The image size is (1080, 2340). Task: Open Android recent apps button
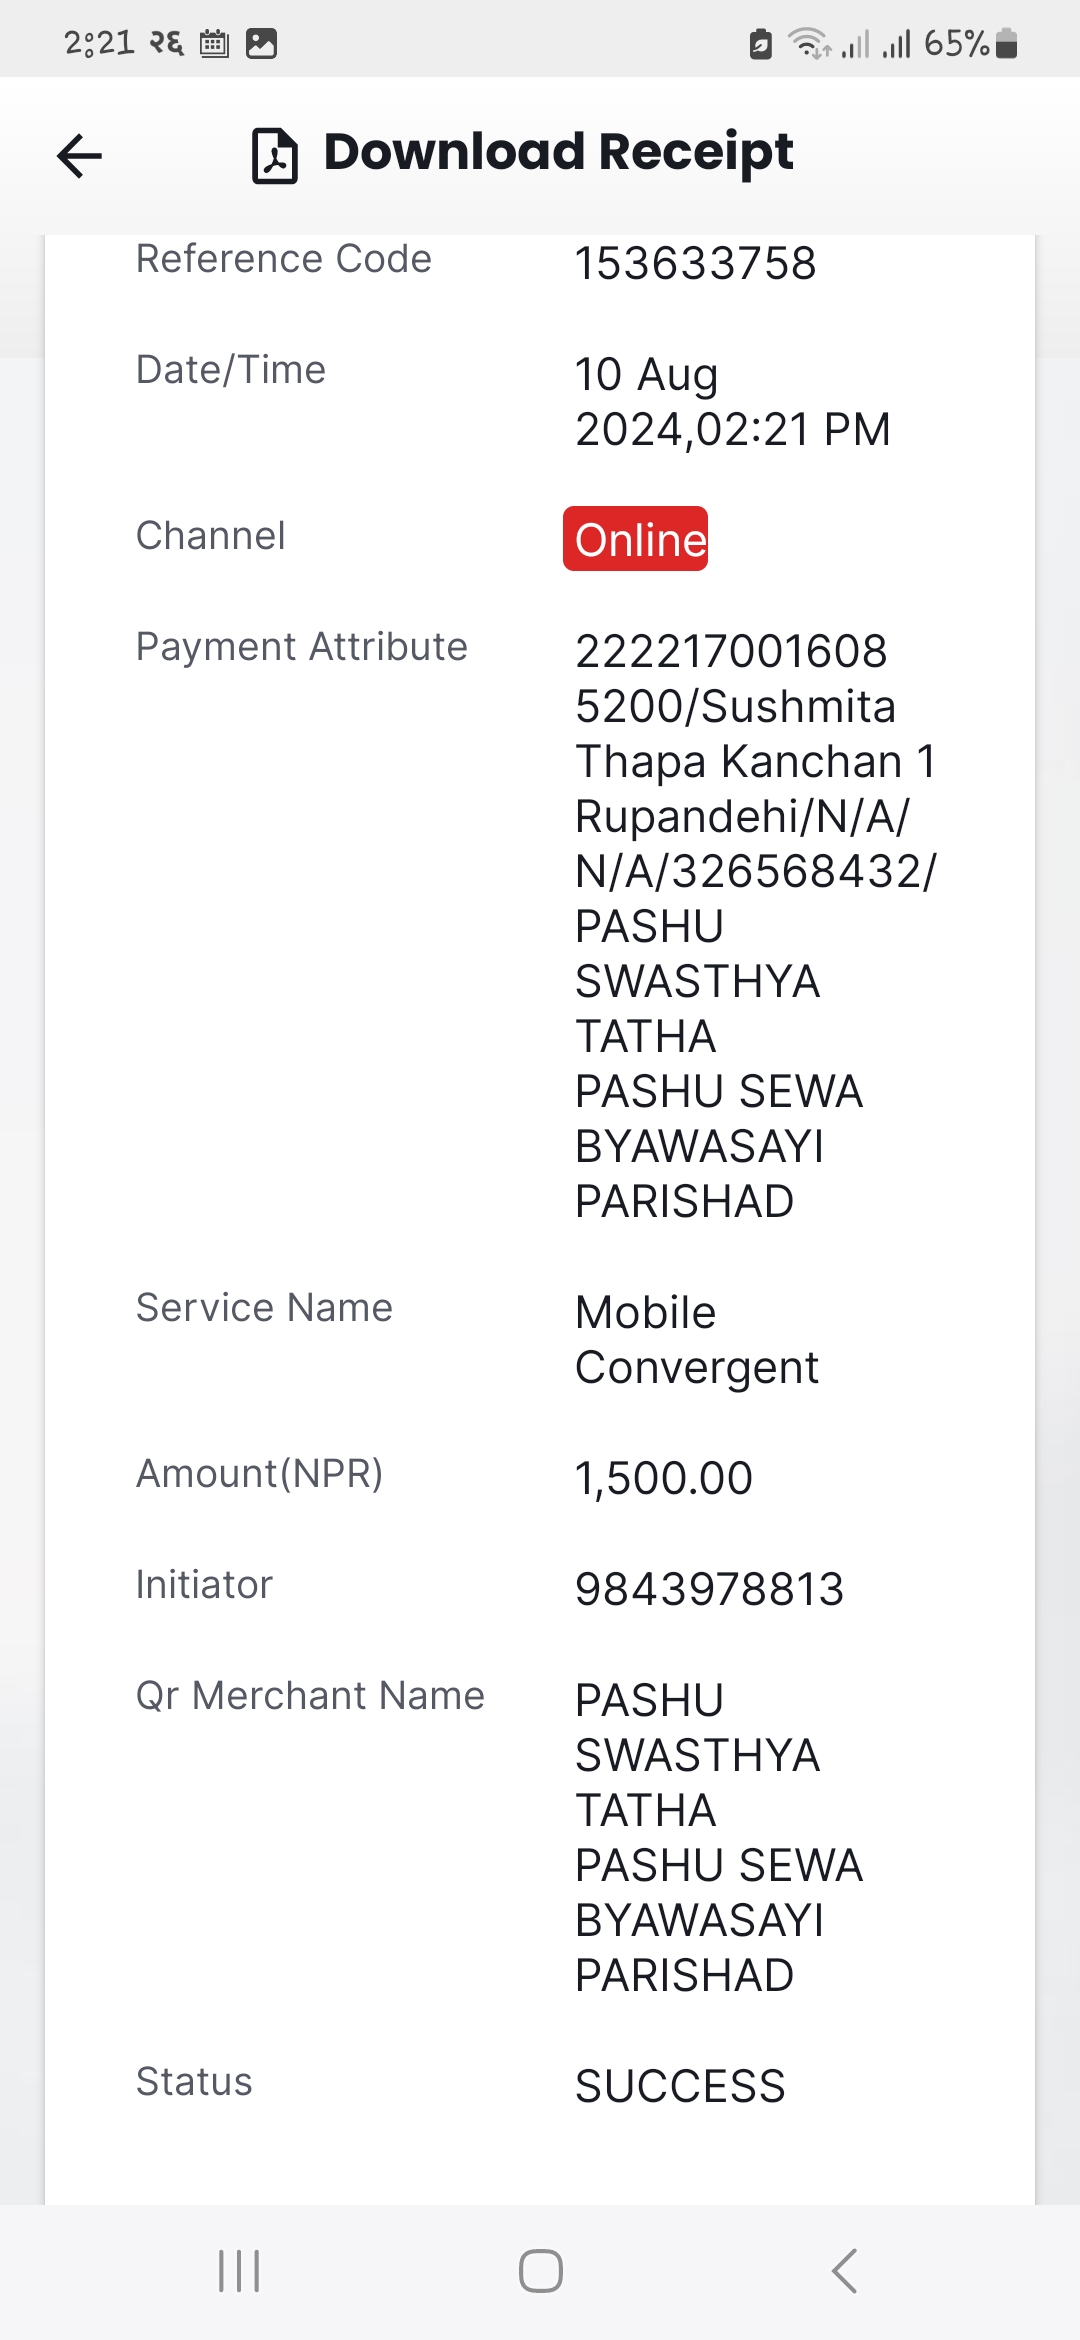239,2271
